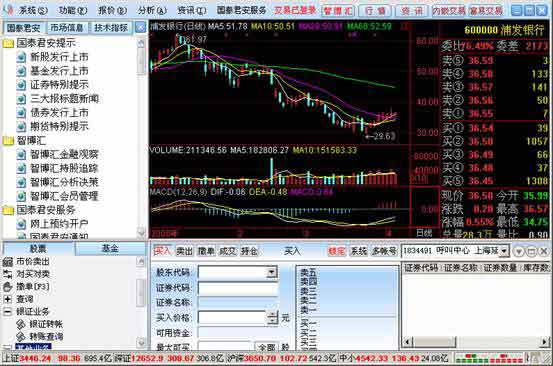553x366 pixels.
Task: Click the info tree scrollbar down arrow
Action: (141, 232)
